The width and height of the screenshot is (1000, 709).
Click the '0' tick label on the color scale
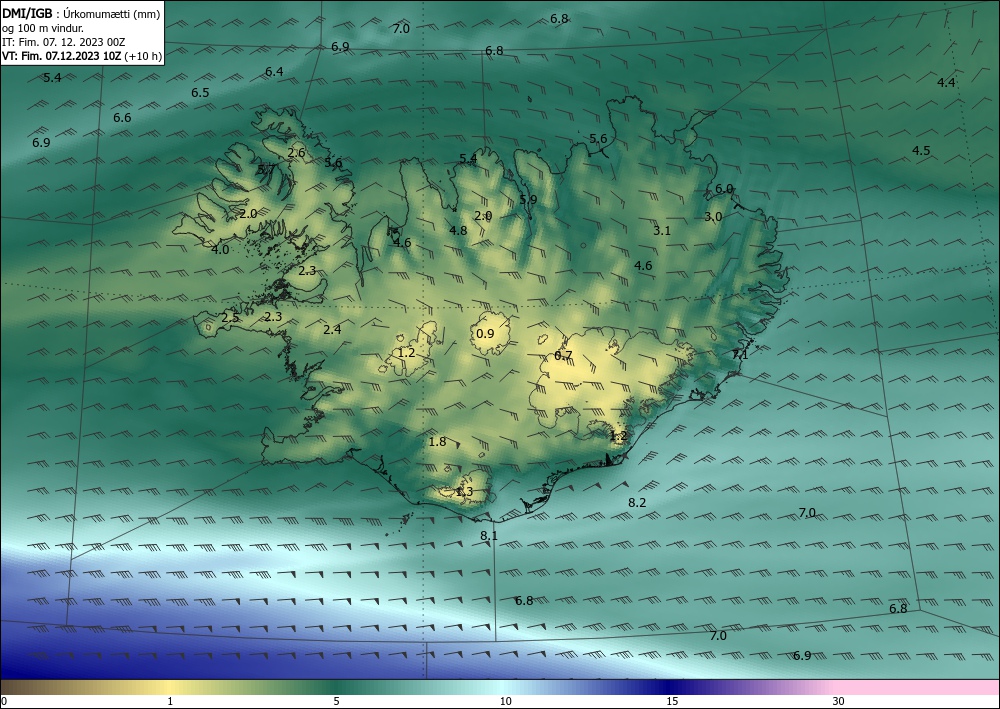tap(4, 702)
